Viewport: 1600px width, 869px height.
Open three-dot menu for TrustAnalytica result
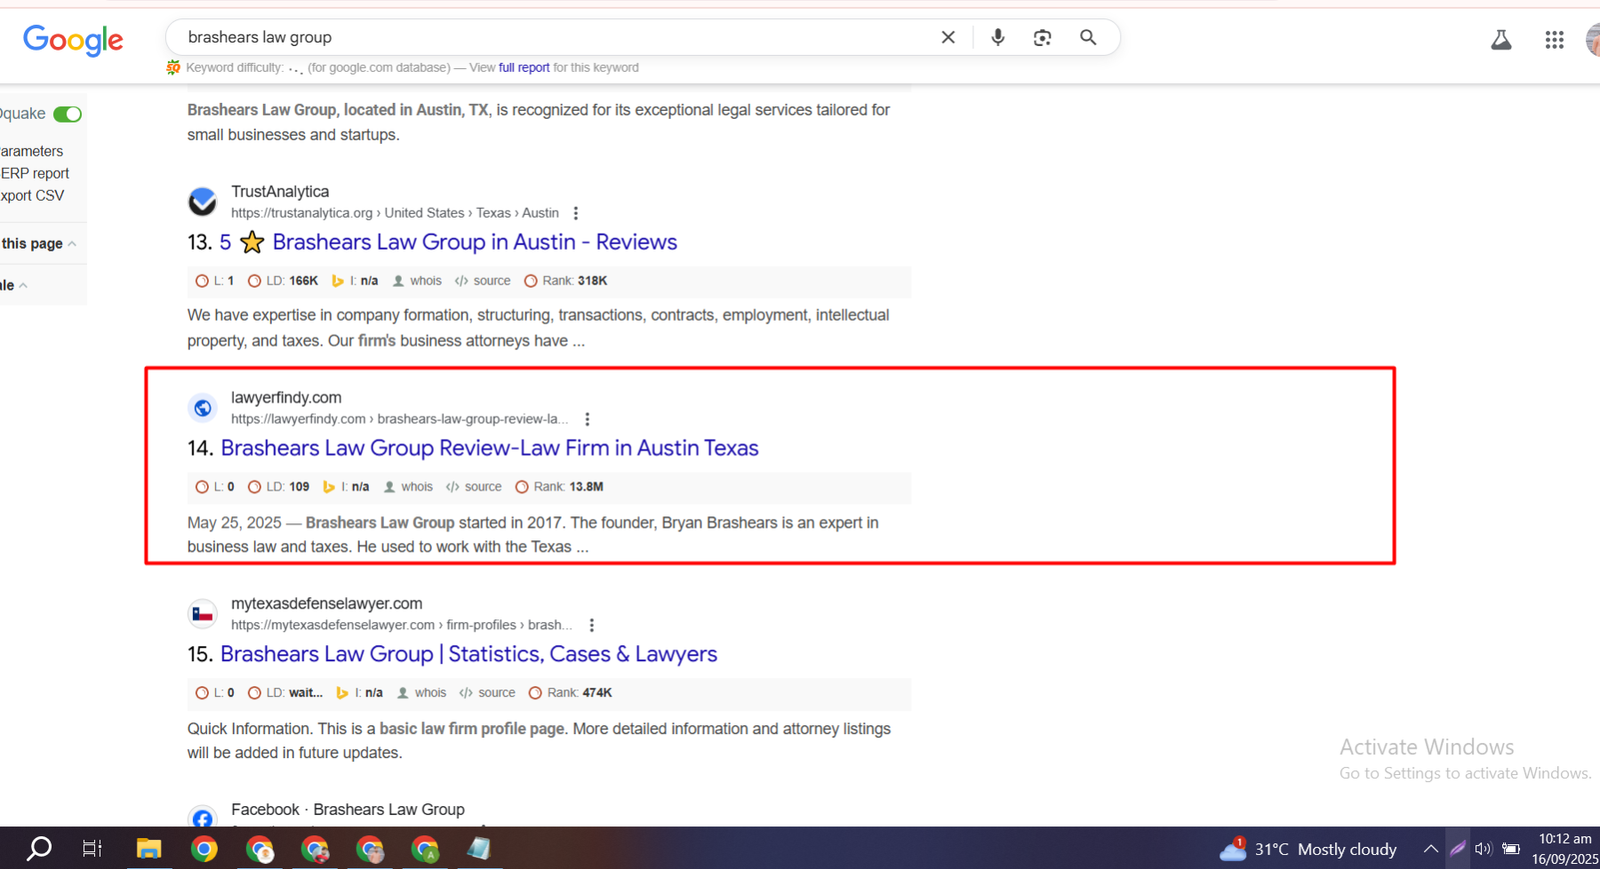[575, 213]
